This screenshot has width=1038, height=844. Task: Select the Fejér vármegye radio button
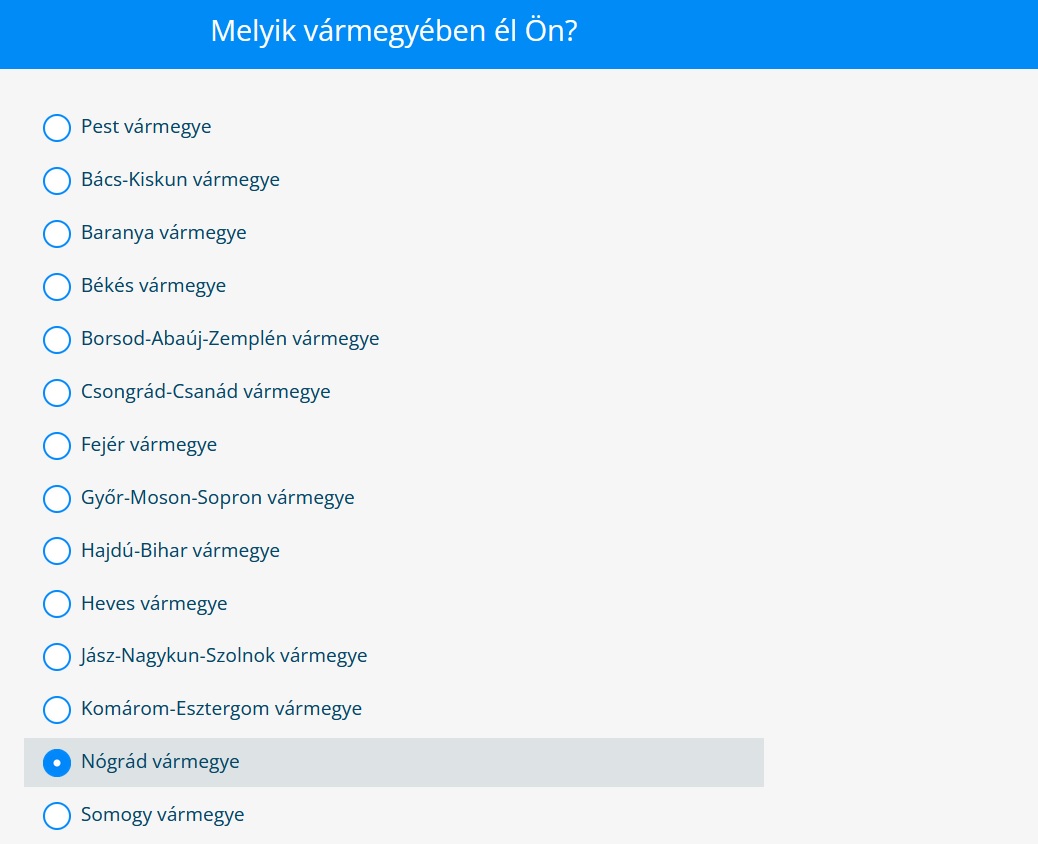(x=57, y=446)
